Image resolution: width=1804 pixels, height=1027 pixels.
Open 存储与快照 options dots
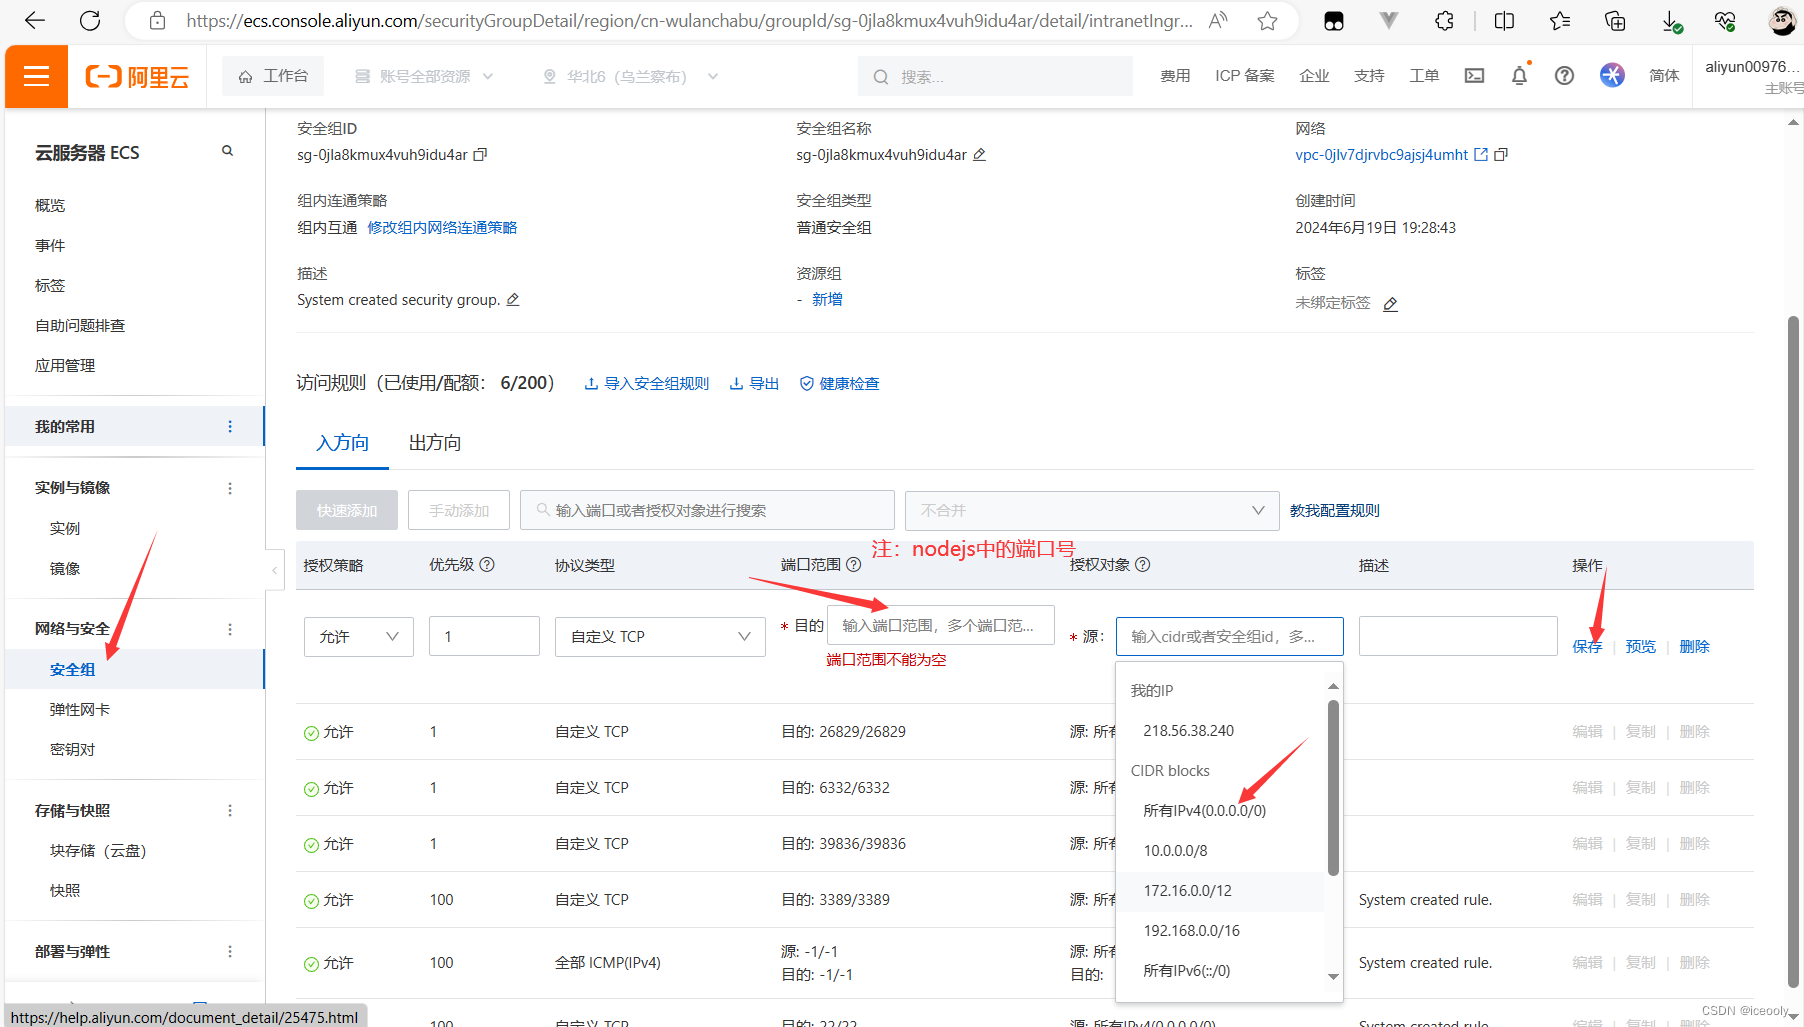[230, 811]
